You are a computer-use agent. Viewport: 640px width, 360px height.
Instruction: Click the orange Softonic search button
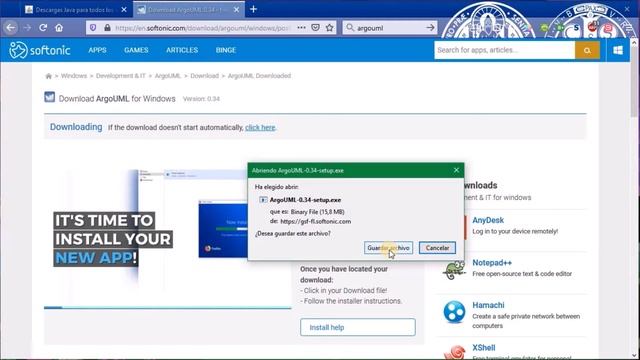587,50
